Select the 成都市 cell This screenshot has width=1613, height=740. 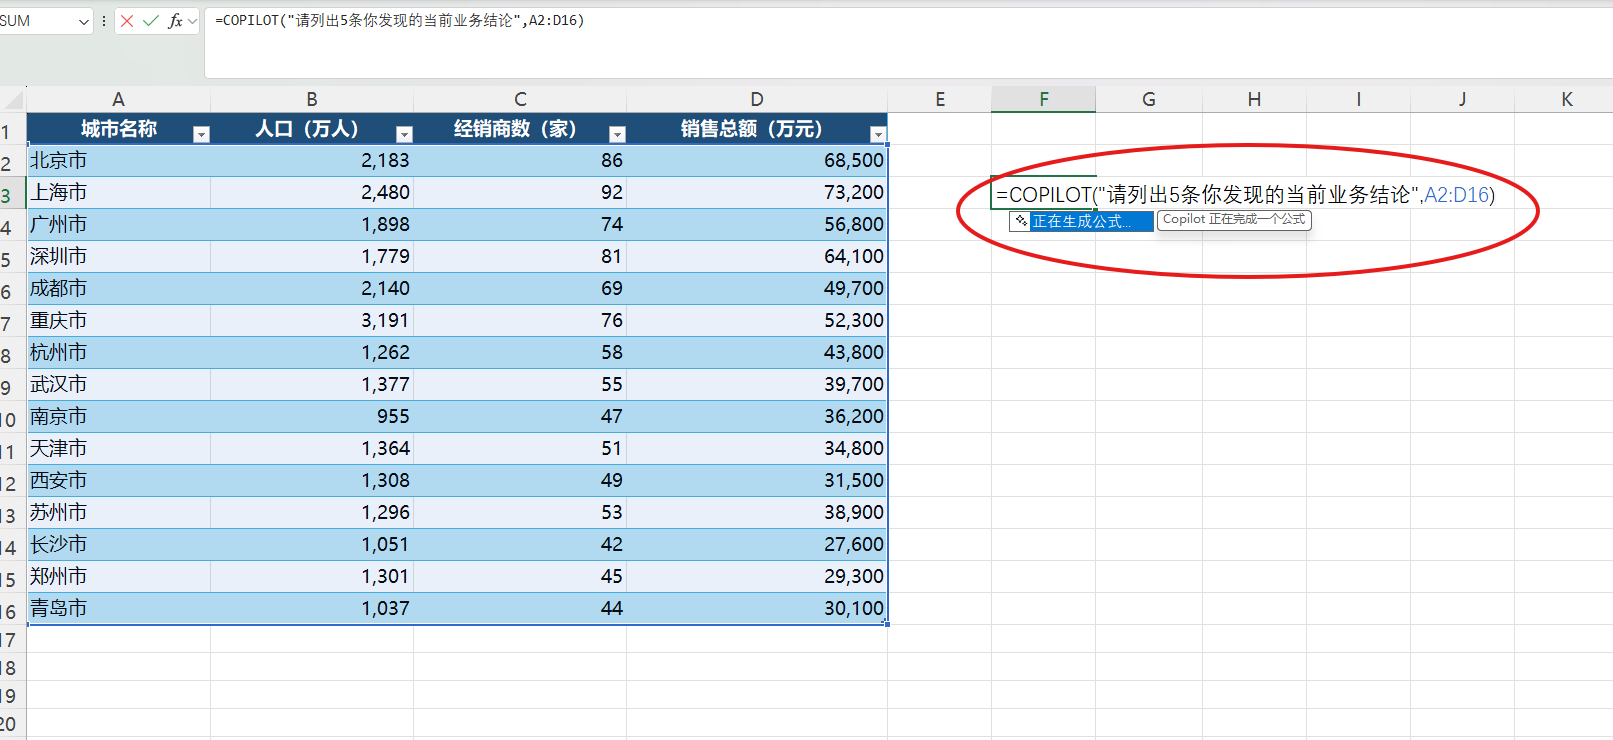(x=118, y=288)
